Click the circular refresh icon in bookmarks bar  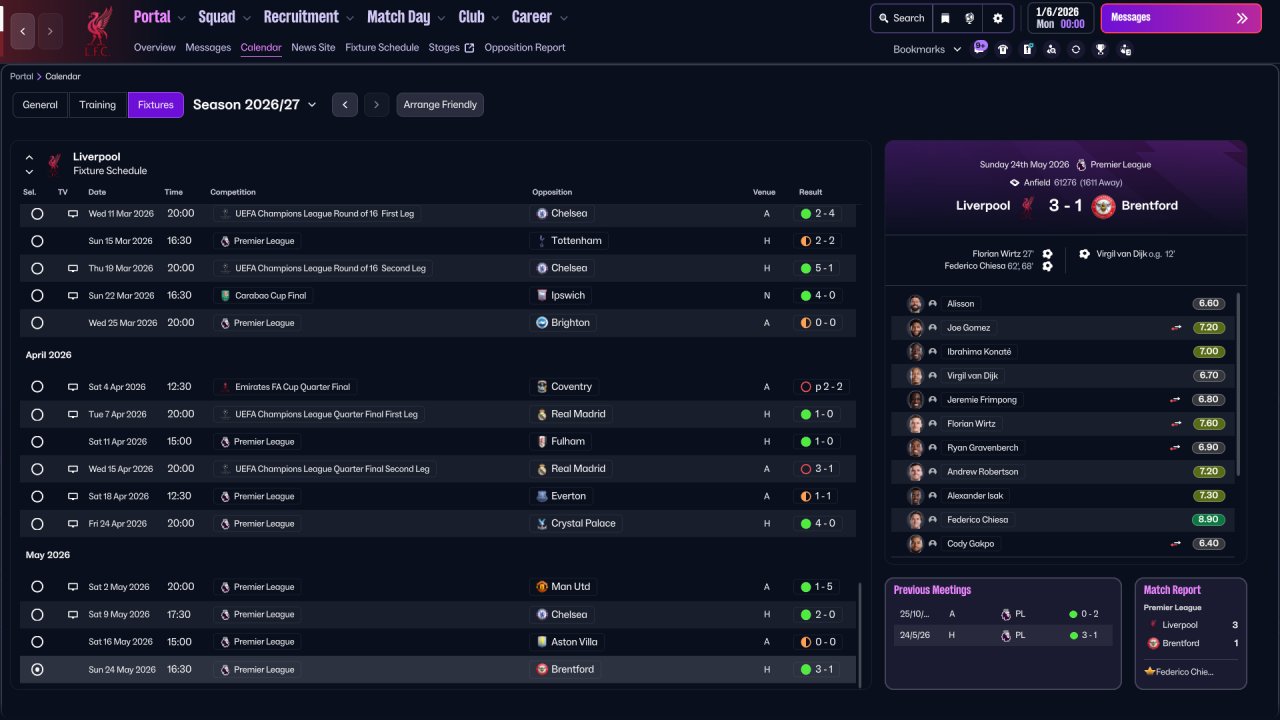(1076, 49)
